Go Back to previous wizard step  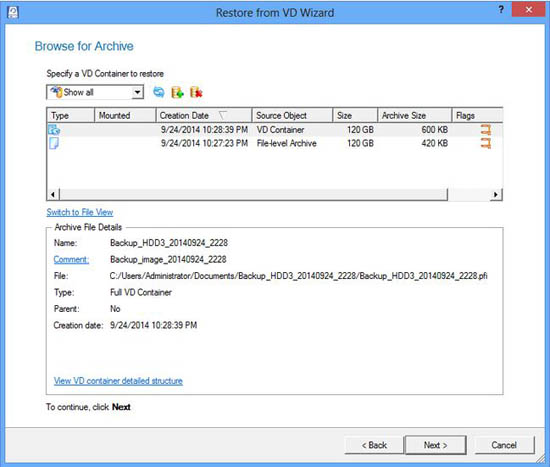(374, 445)
